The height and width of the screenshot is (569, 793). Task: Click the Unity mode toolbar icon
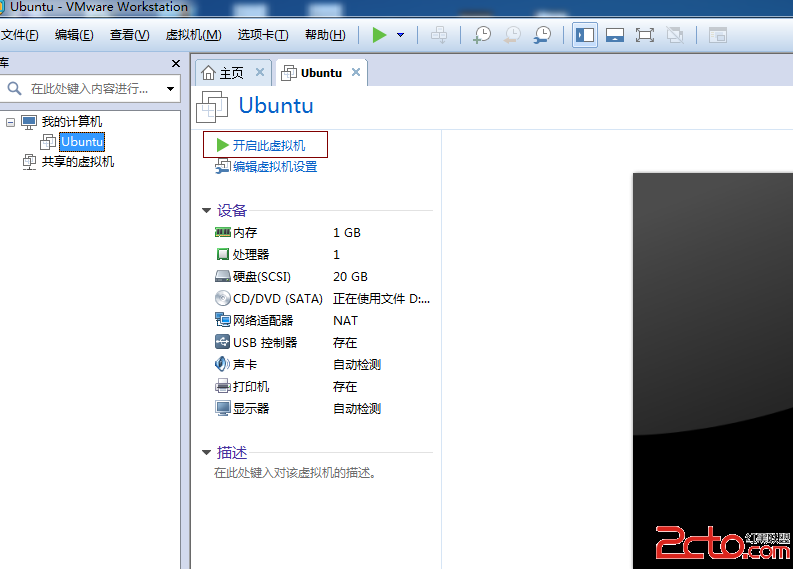tap(675, 35)
